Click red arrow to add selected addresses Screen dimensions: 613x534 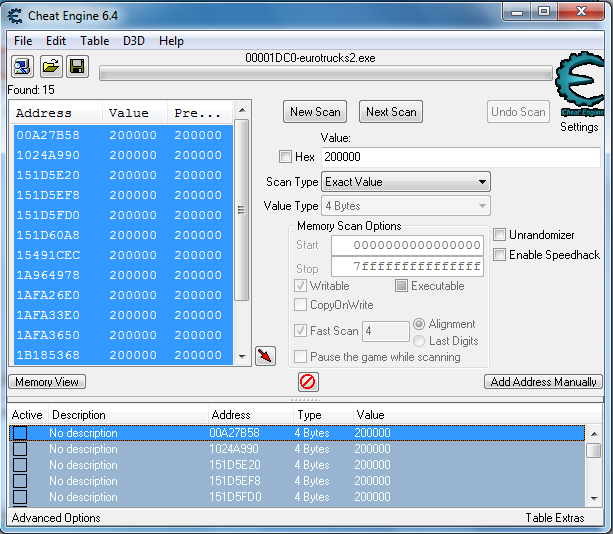coord(265,356)
